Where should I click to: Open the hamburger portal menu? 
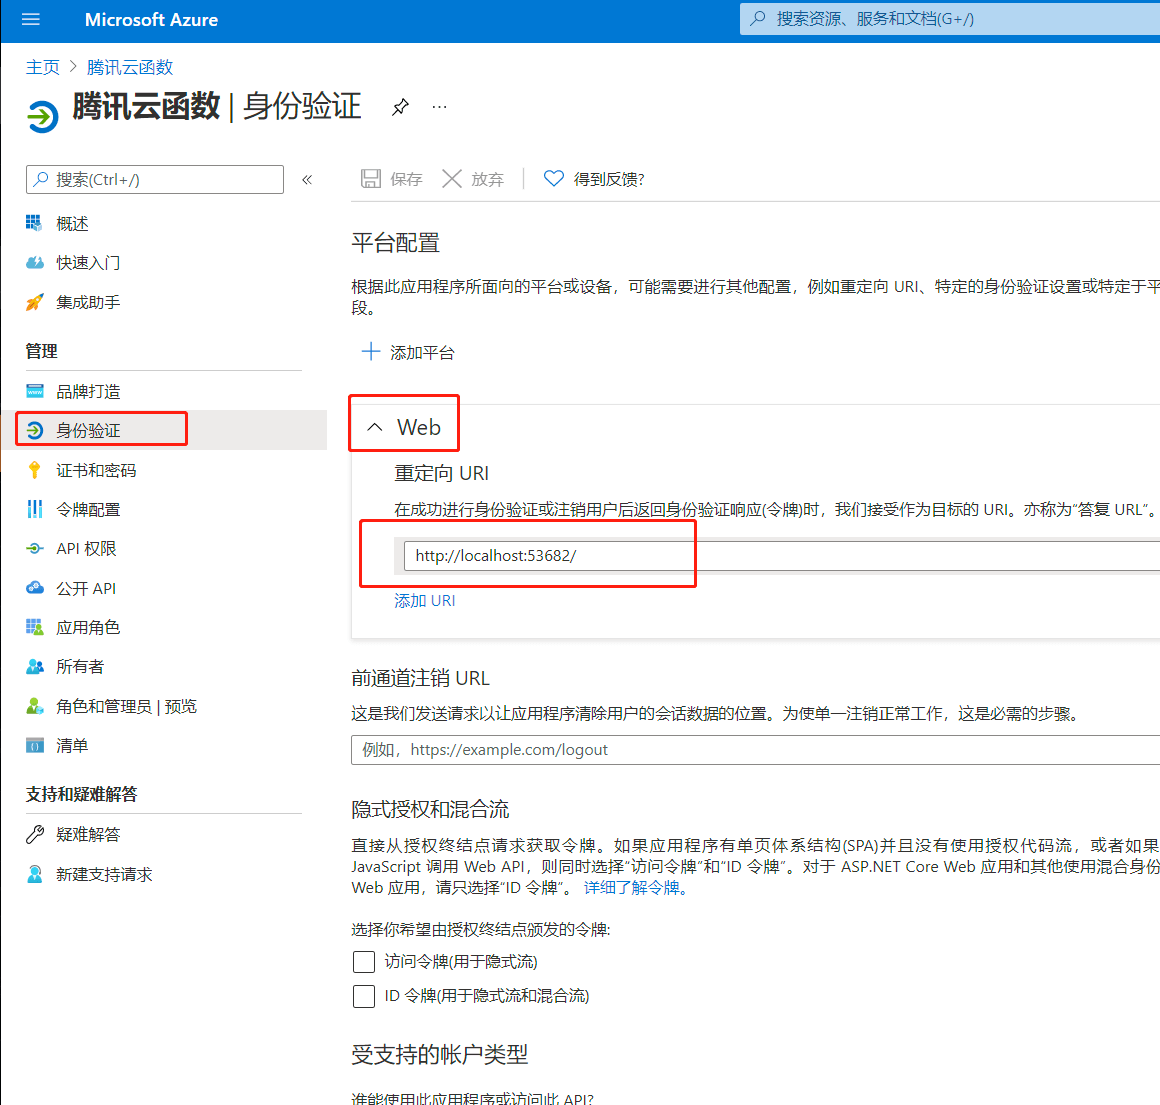(31, 20)
